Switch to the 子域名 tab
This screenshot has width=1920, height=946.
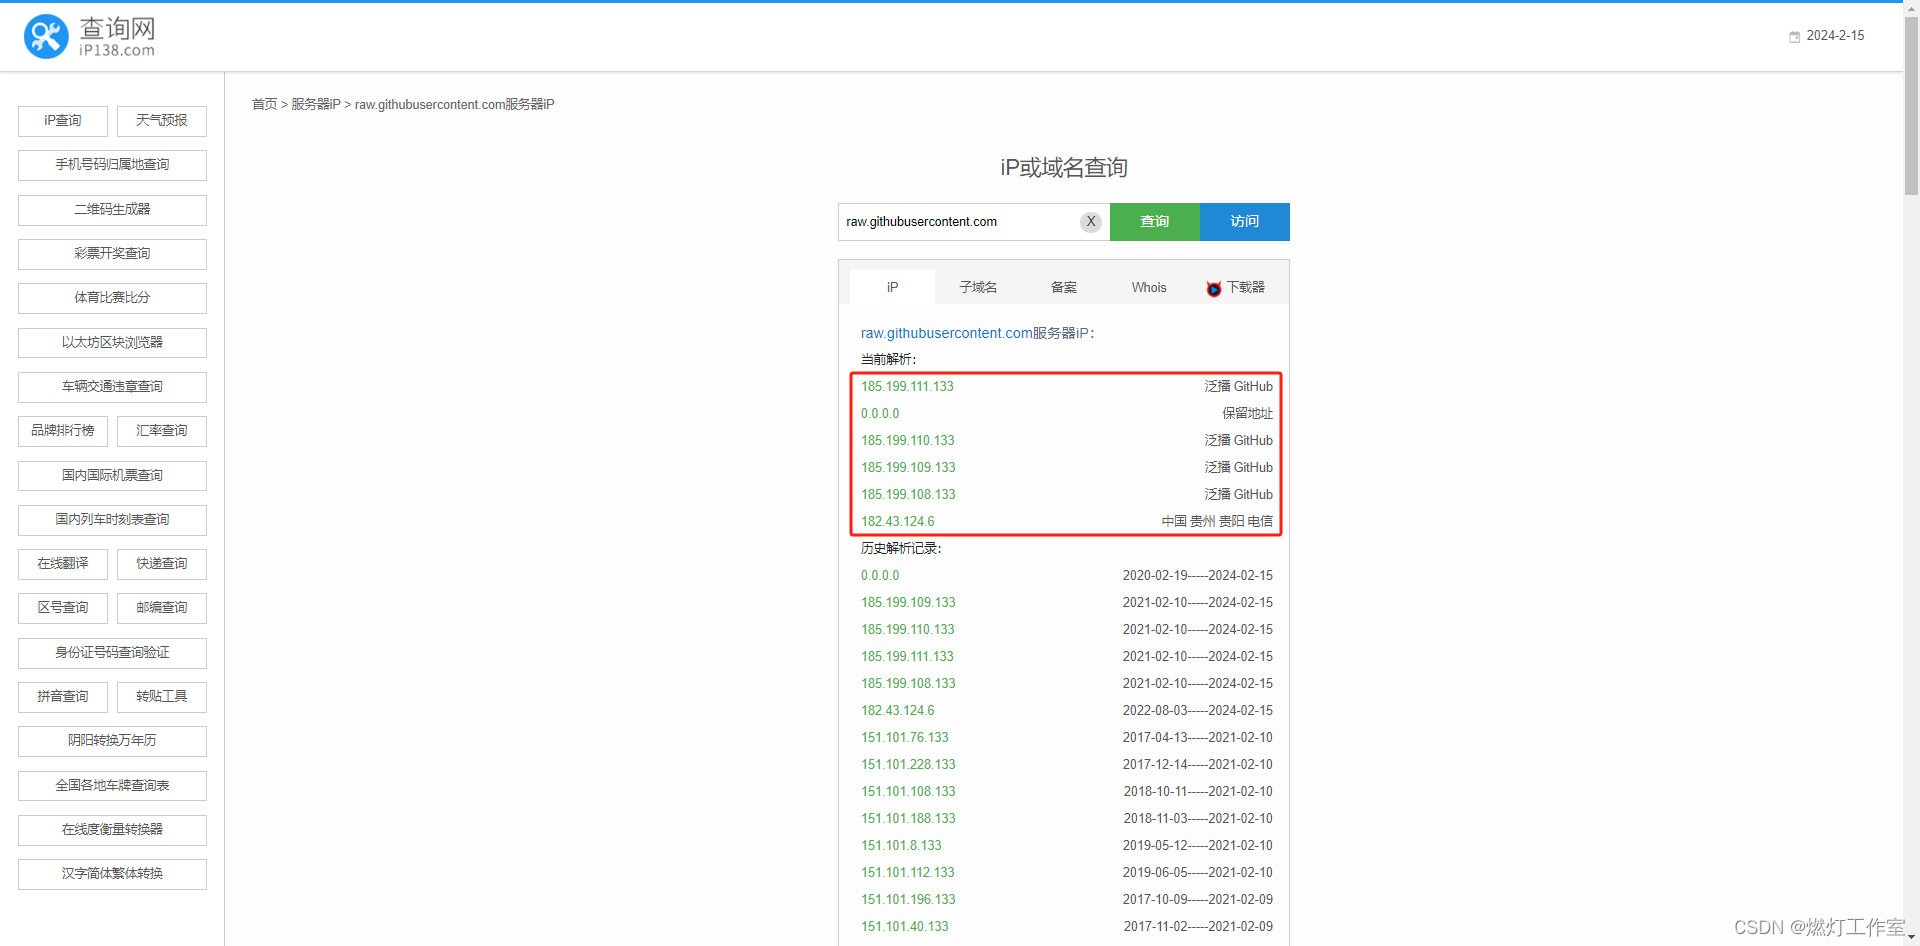[x=978, y=287]
